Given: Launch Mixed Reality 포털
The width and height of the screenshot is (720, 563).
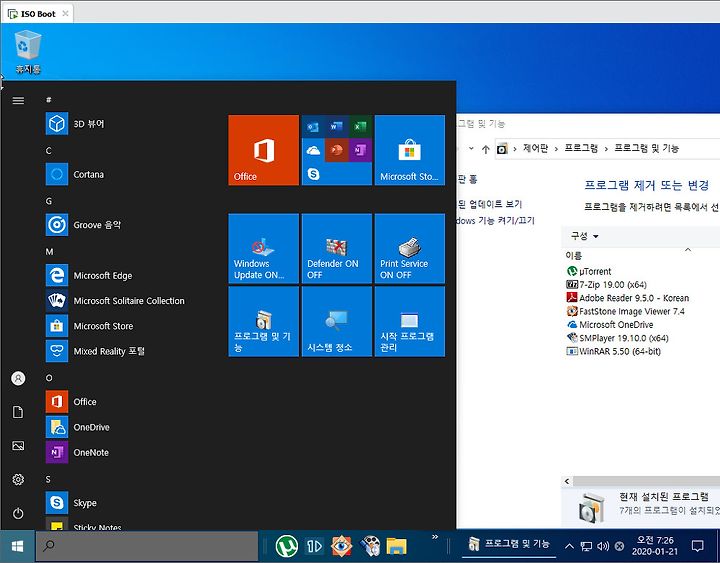Looking at the screenshot, I should click(x=96, y=351).
